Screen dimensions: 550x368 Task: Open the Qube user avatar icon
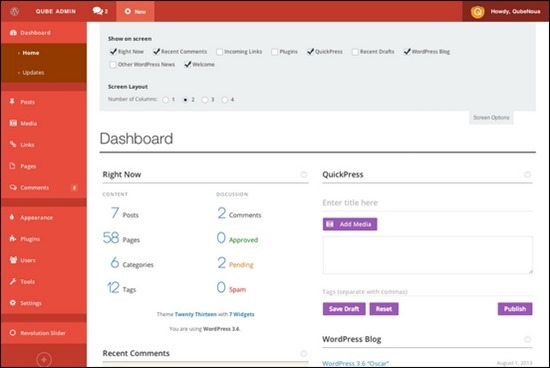[477, 12]
